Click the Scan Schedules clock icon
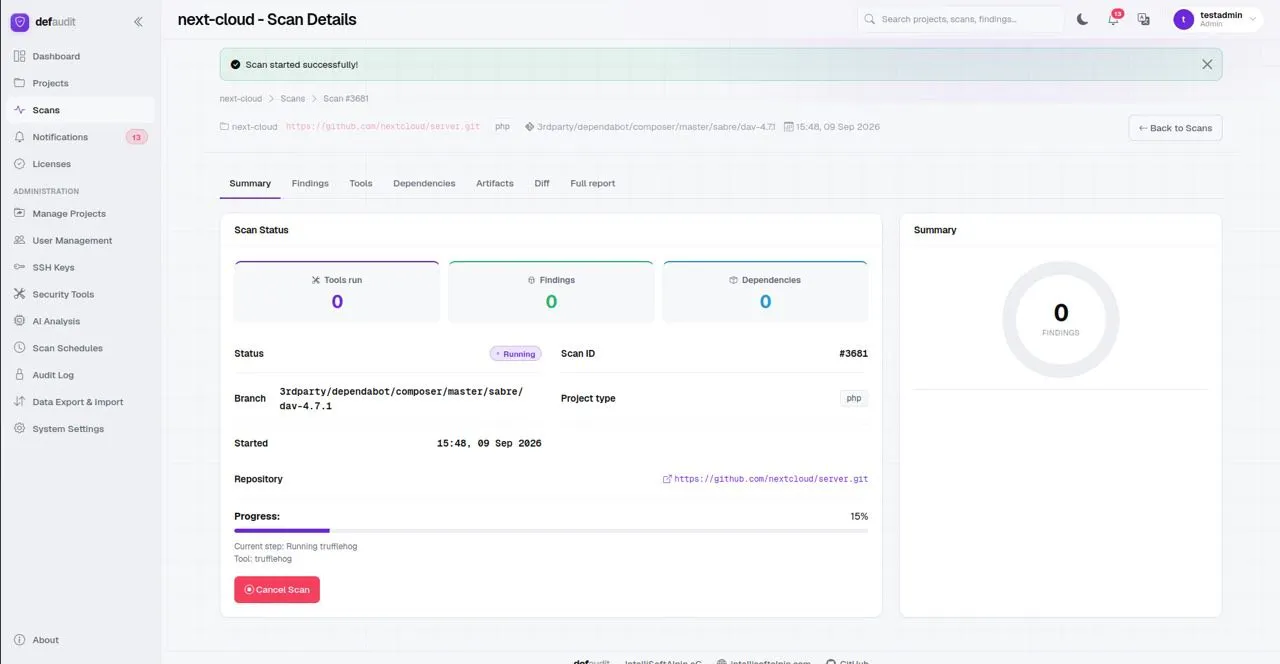Viewport: 1280px width, 664px height. coord(20,348)
